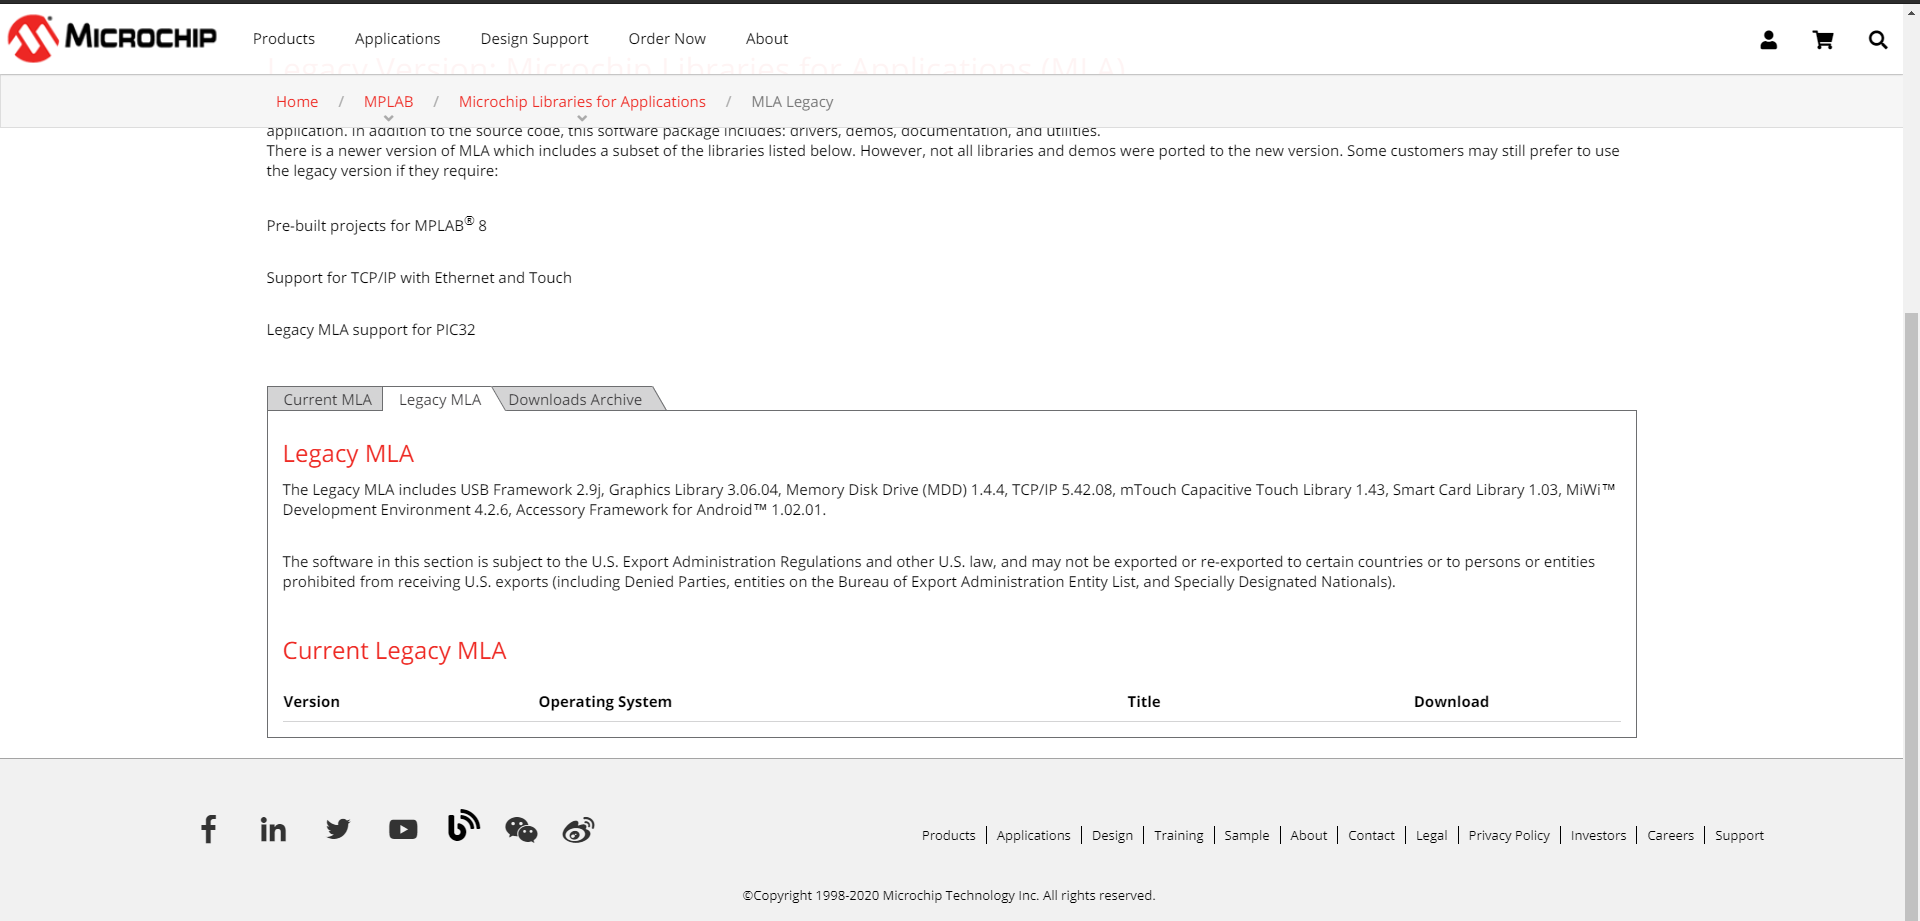Open the shopping cart icon

coord(1823,39)
